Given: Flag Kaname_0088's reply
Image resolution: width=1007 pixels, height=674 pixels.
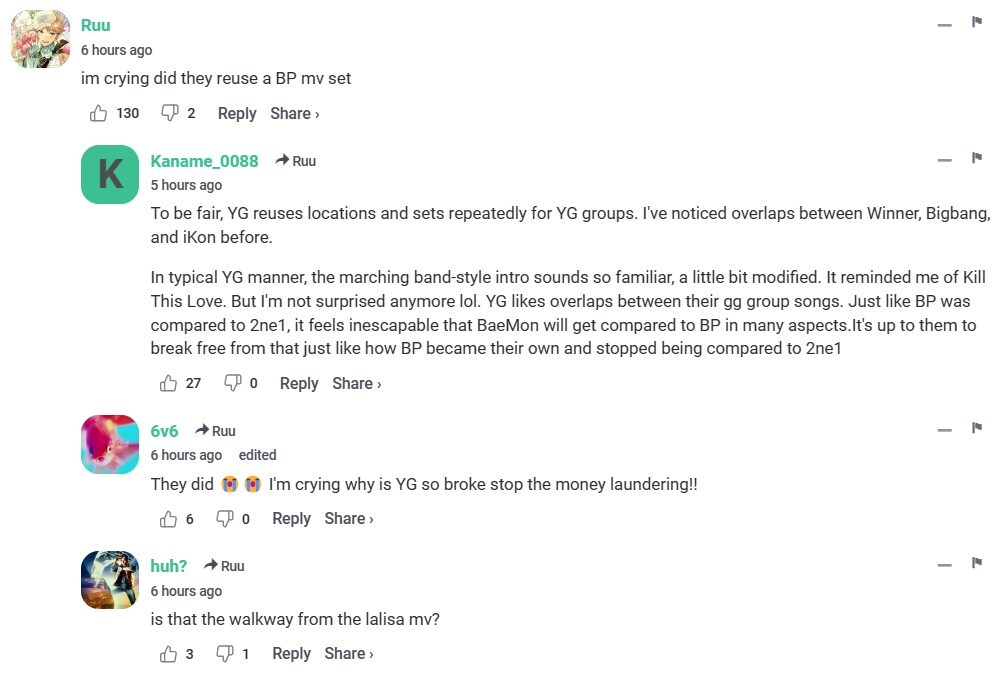Looking at the screenshot, I should (x=976, y=159).
